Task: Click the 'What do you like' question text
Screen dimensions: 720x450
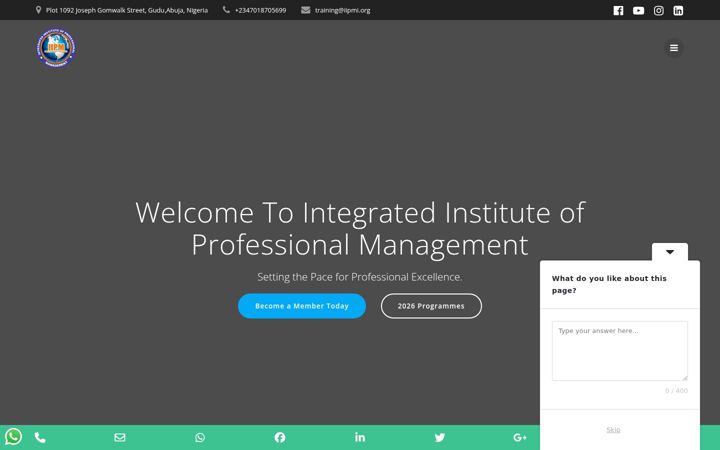Action: [x=609, y=284]
